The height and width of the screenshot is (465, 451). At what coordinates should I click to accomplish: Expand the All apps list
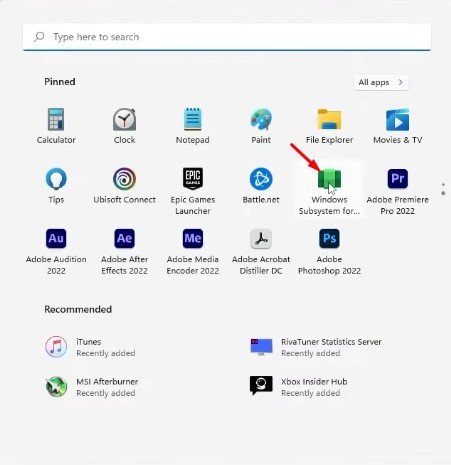[x=381, y=82]
